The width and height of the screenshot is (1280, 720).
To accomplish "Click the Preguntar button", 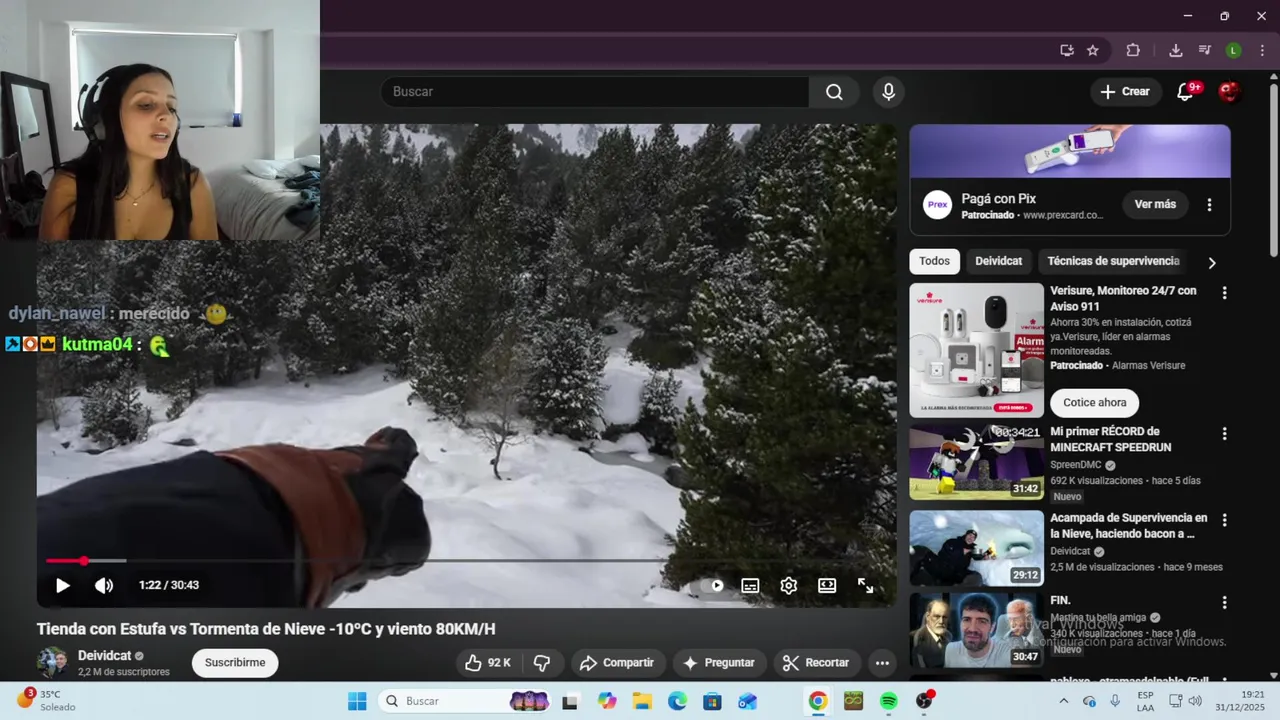I will [719, 663].
